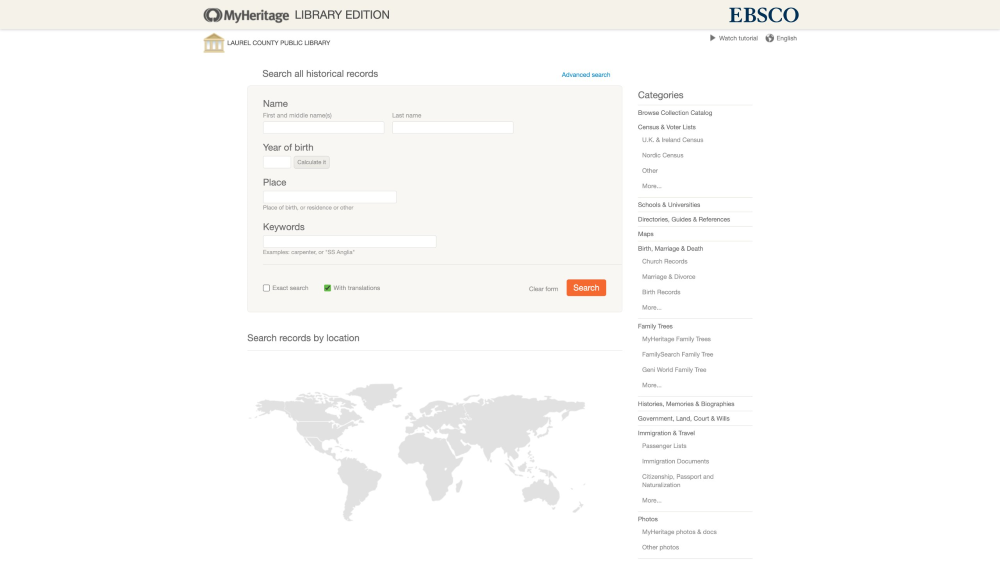
Task: Open Other photos subcategory
Action: pyautogui.click(x=660, y=548)
